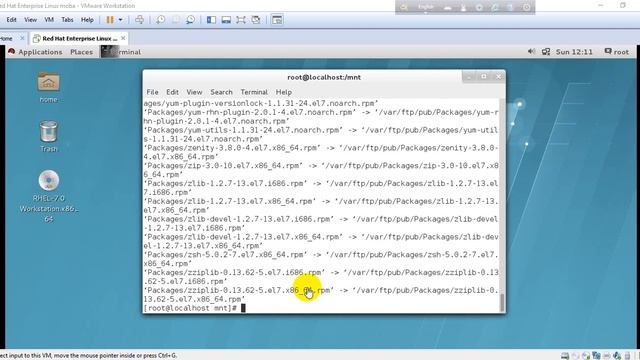Open terminal Edit menu
640x360 pixels.
pos(172,92)
